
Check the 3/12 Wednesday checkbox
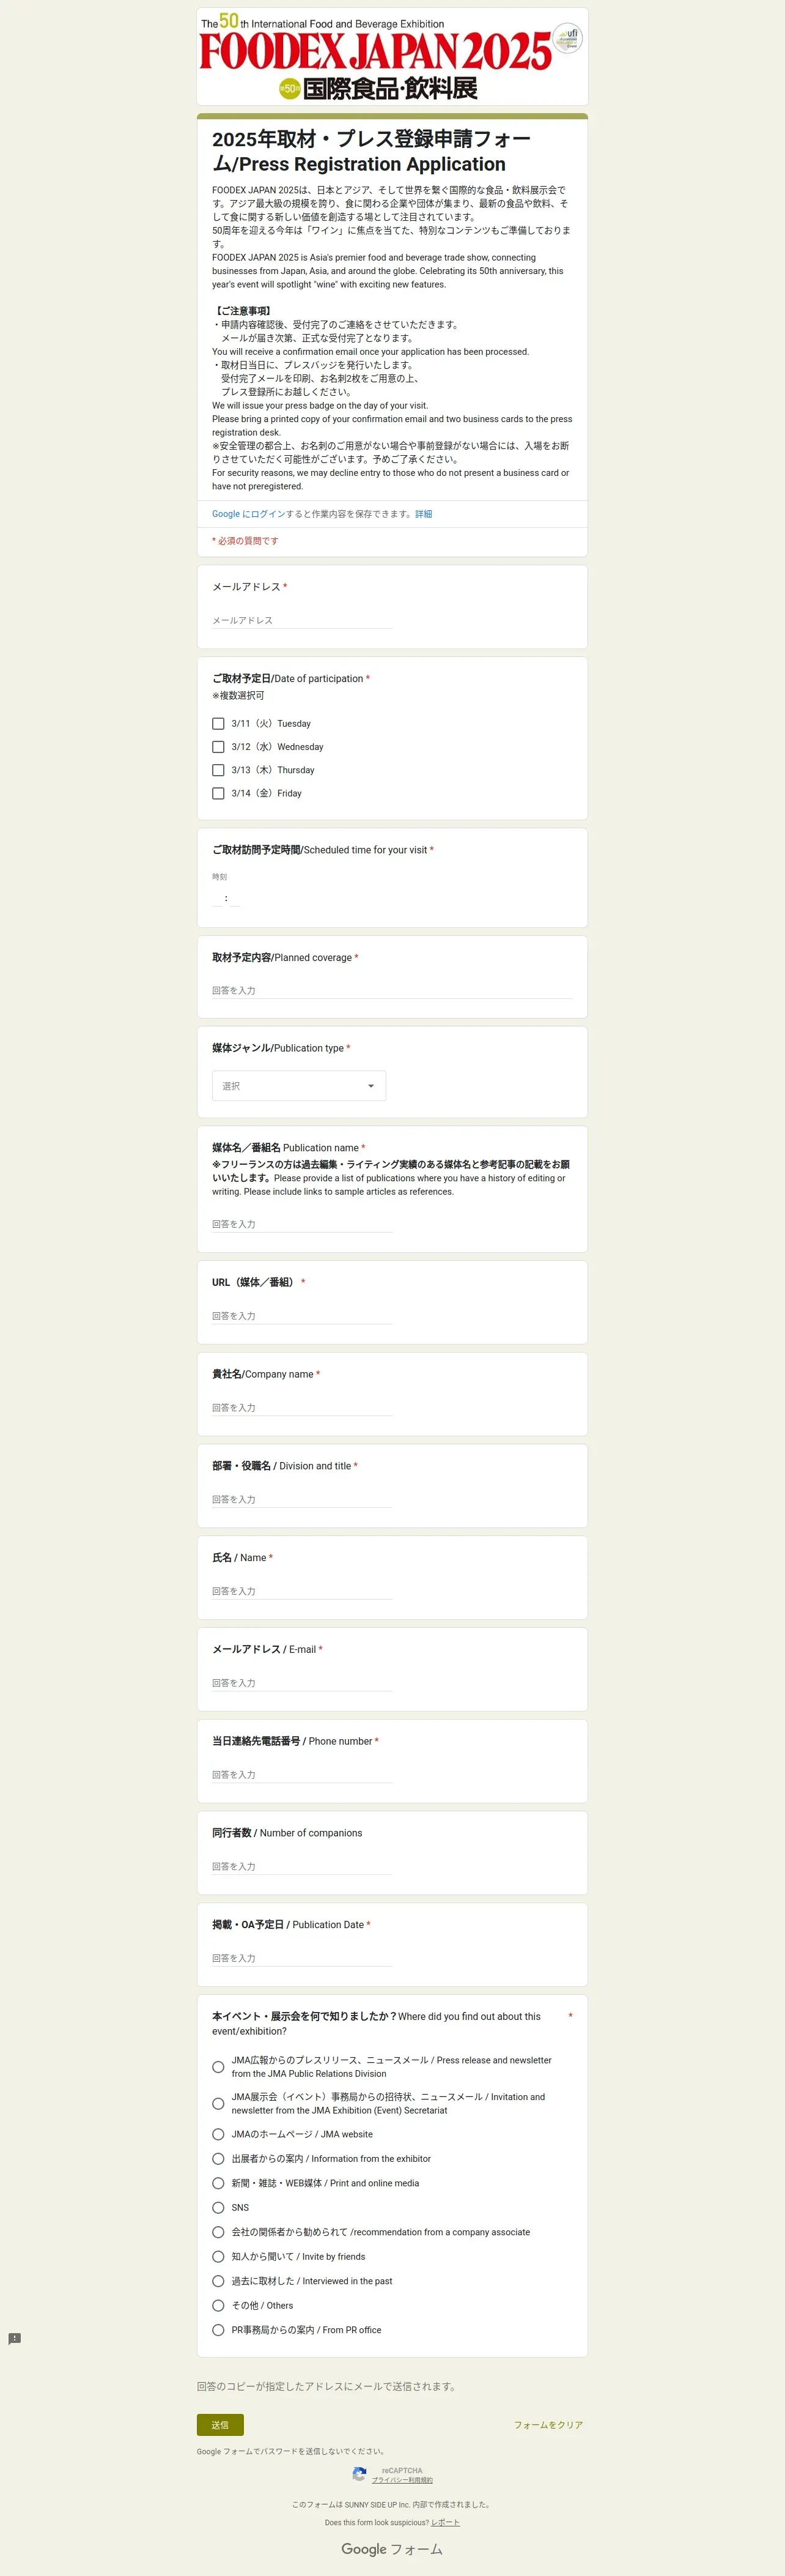coord(218,746)
